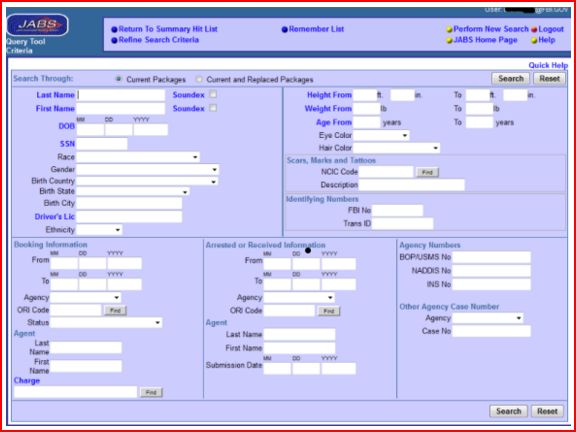Click Weight From lb field

click(367, 109)
